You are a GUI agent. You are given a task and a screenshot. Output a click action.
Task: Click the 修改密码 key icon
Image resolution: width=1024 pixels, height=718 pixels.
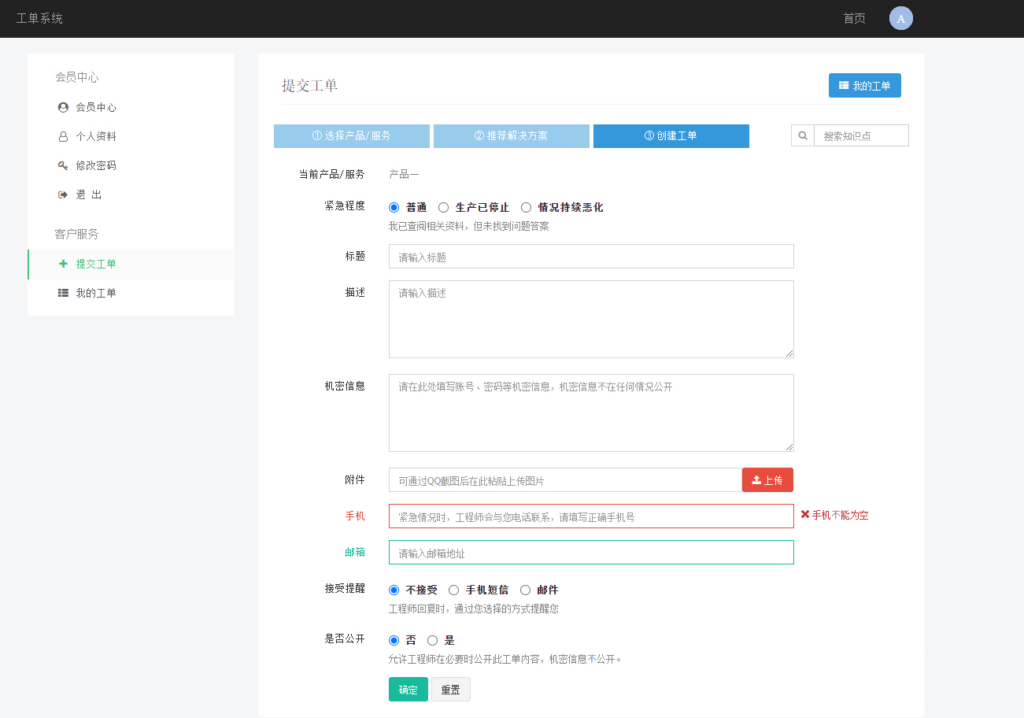[61, 165]
